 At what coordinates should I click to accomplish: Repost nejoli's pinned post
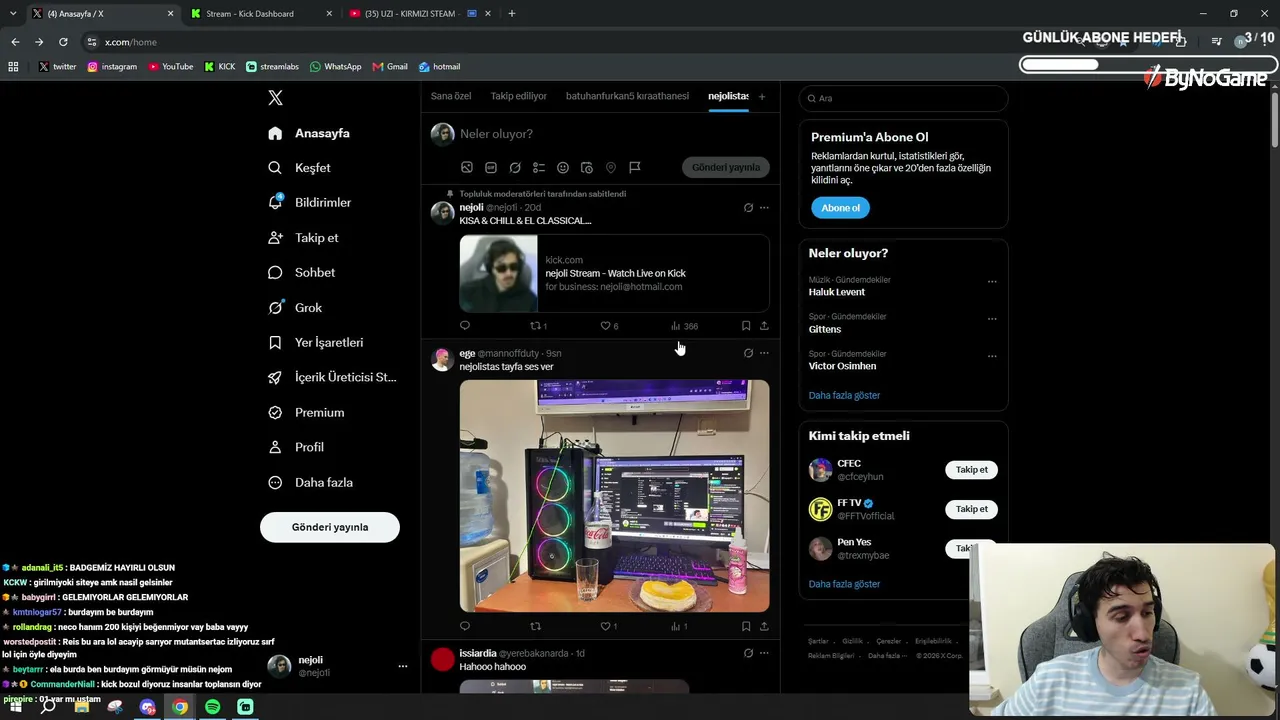538,326
